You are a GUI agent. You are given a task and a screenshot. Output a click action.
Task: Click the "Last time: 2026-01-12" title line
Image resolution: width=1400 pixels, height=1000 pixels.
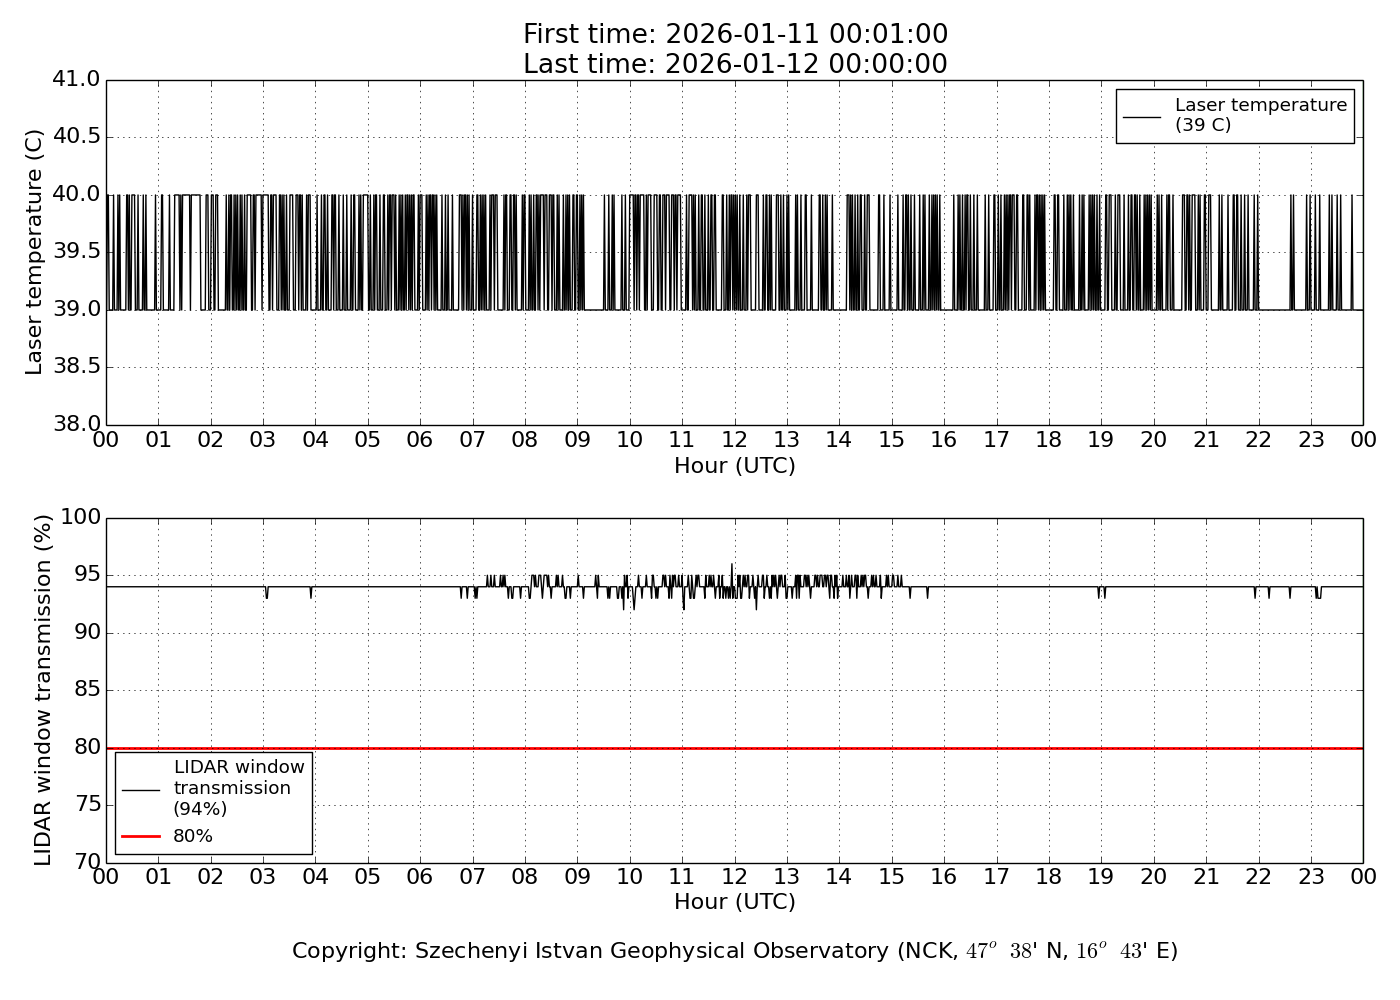pyautogui.click(x=735, y=65)
